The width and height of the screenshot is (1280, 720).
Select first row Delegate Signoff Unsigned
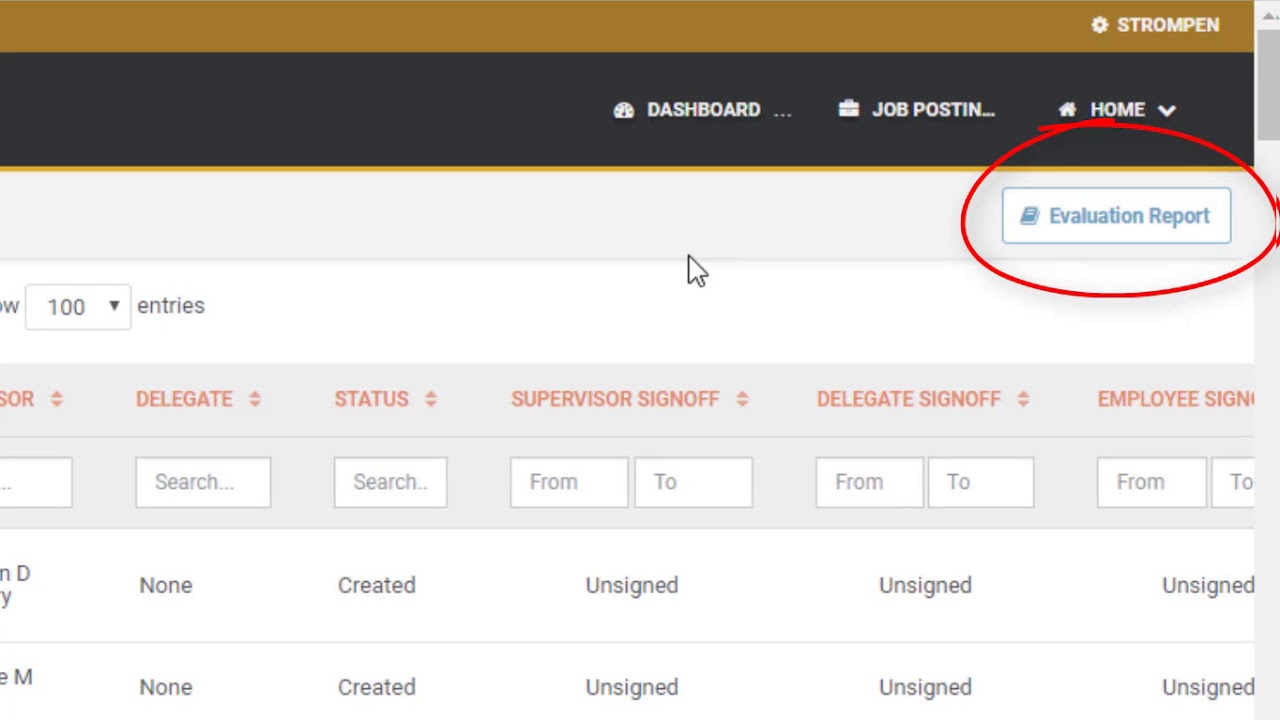[x=925, y=585]
